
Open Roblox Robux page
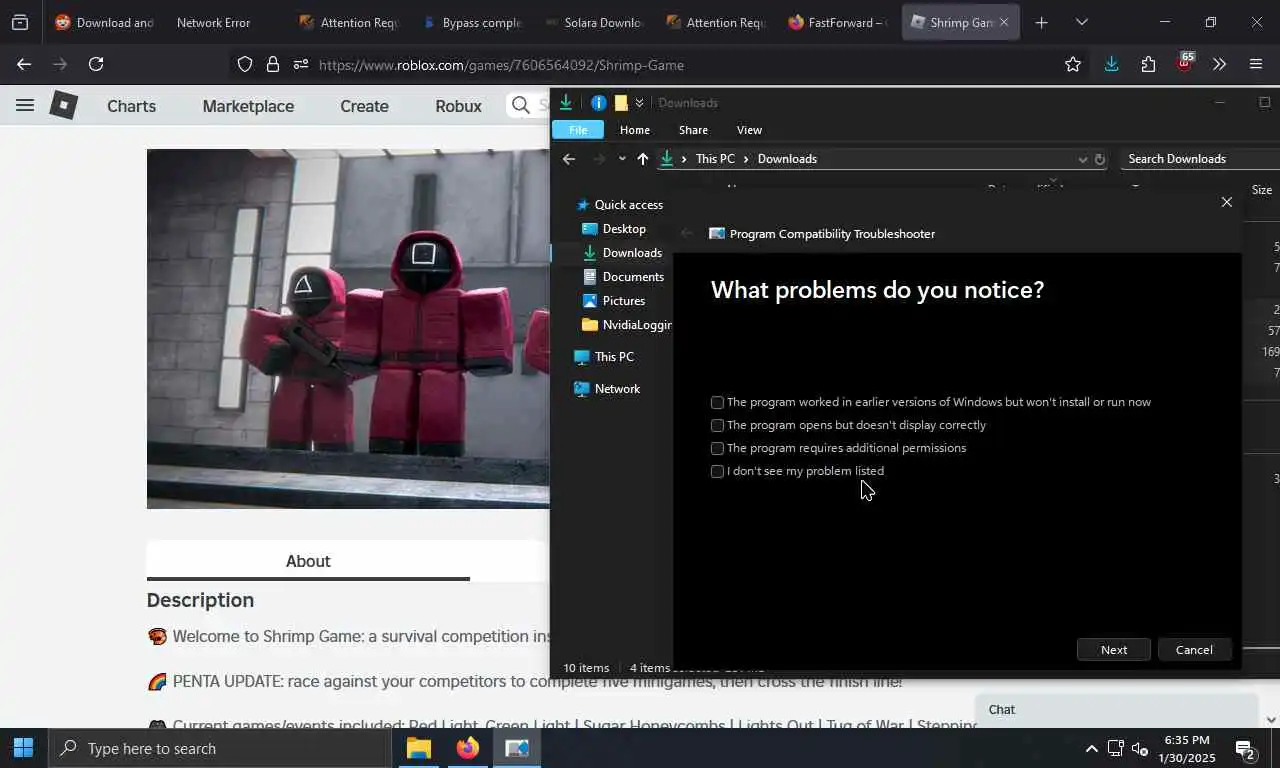(458, 106)
